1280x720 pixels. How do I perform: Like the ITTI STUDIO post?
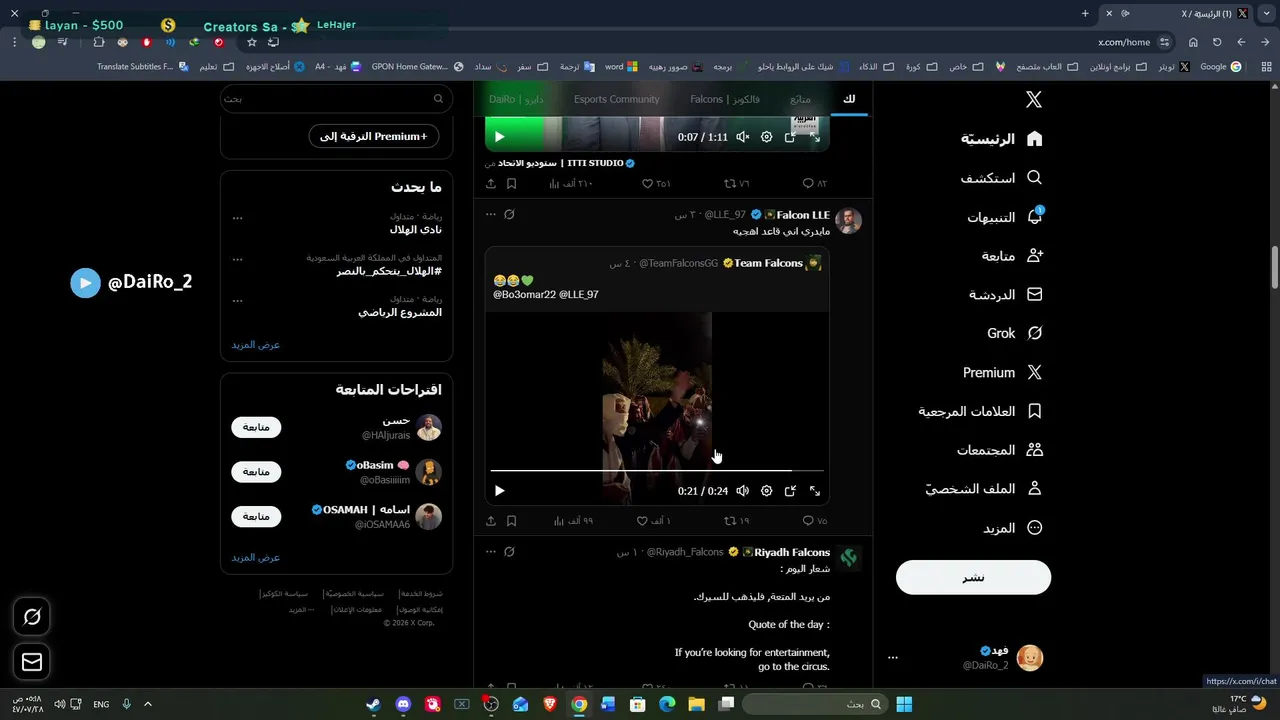point(656,184)
